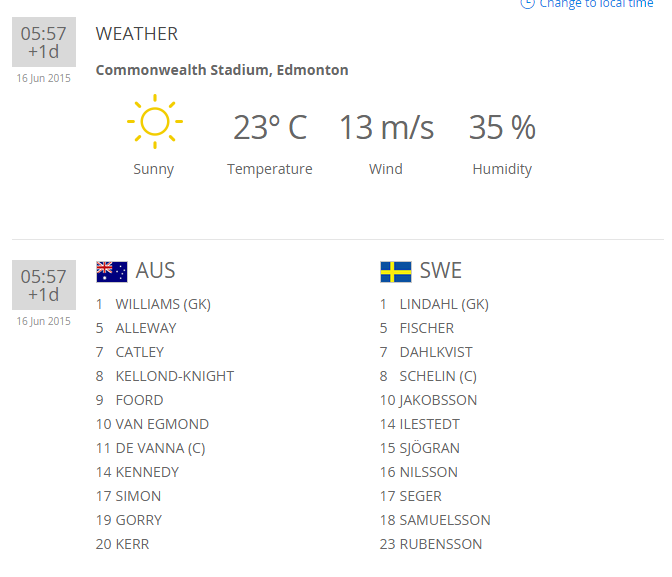Click the 35 % humidity value

(502, 128)
